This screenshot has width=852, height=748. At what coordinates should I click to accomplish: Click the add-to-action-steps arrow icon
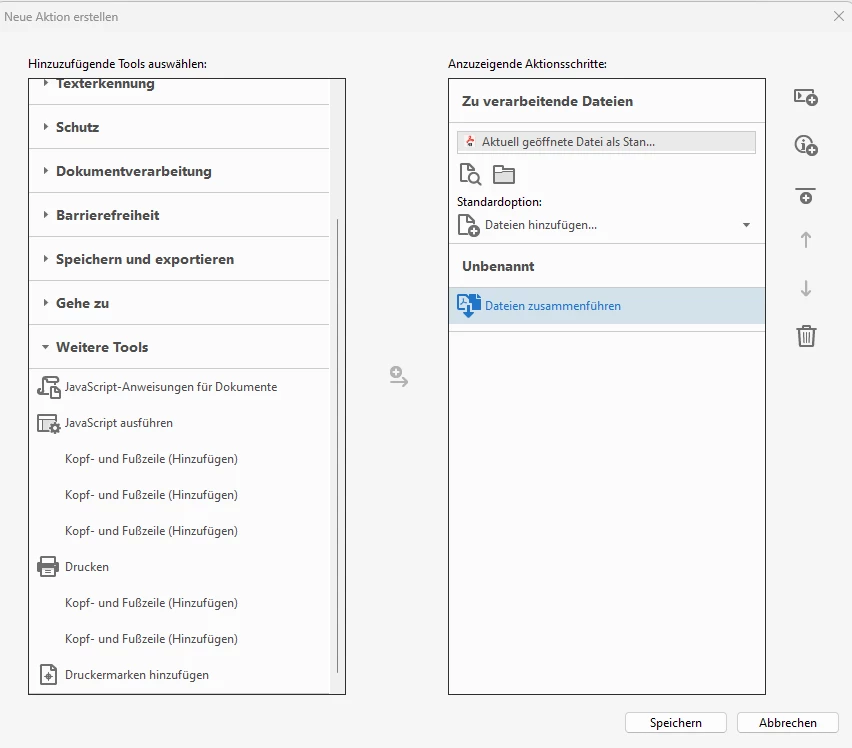399,376
